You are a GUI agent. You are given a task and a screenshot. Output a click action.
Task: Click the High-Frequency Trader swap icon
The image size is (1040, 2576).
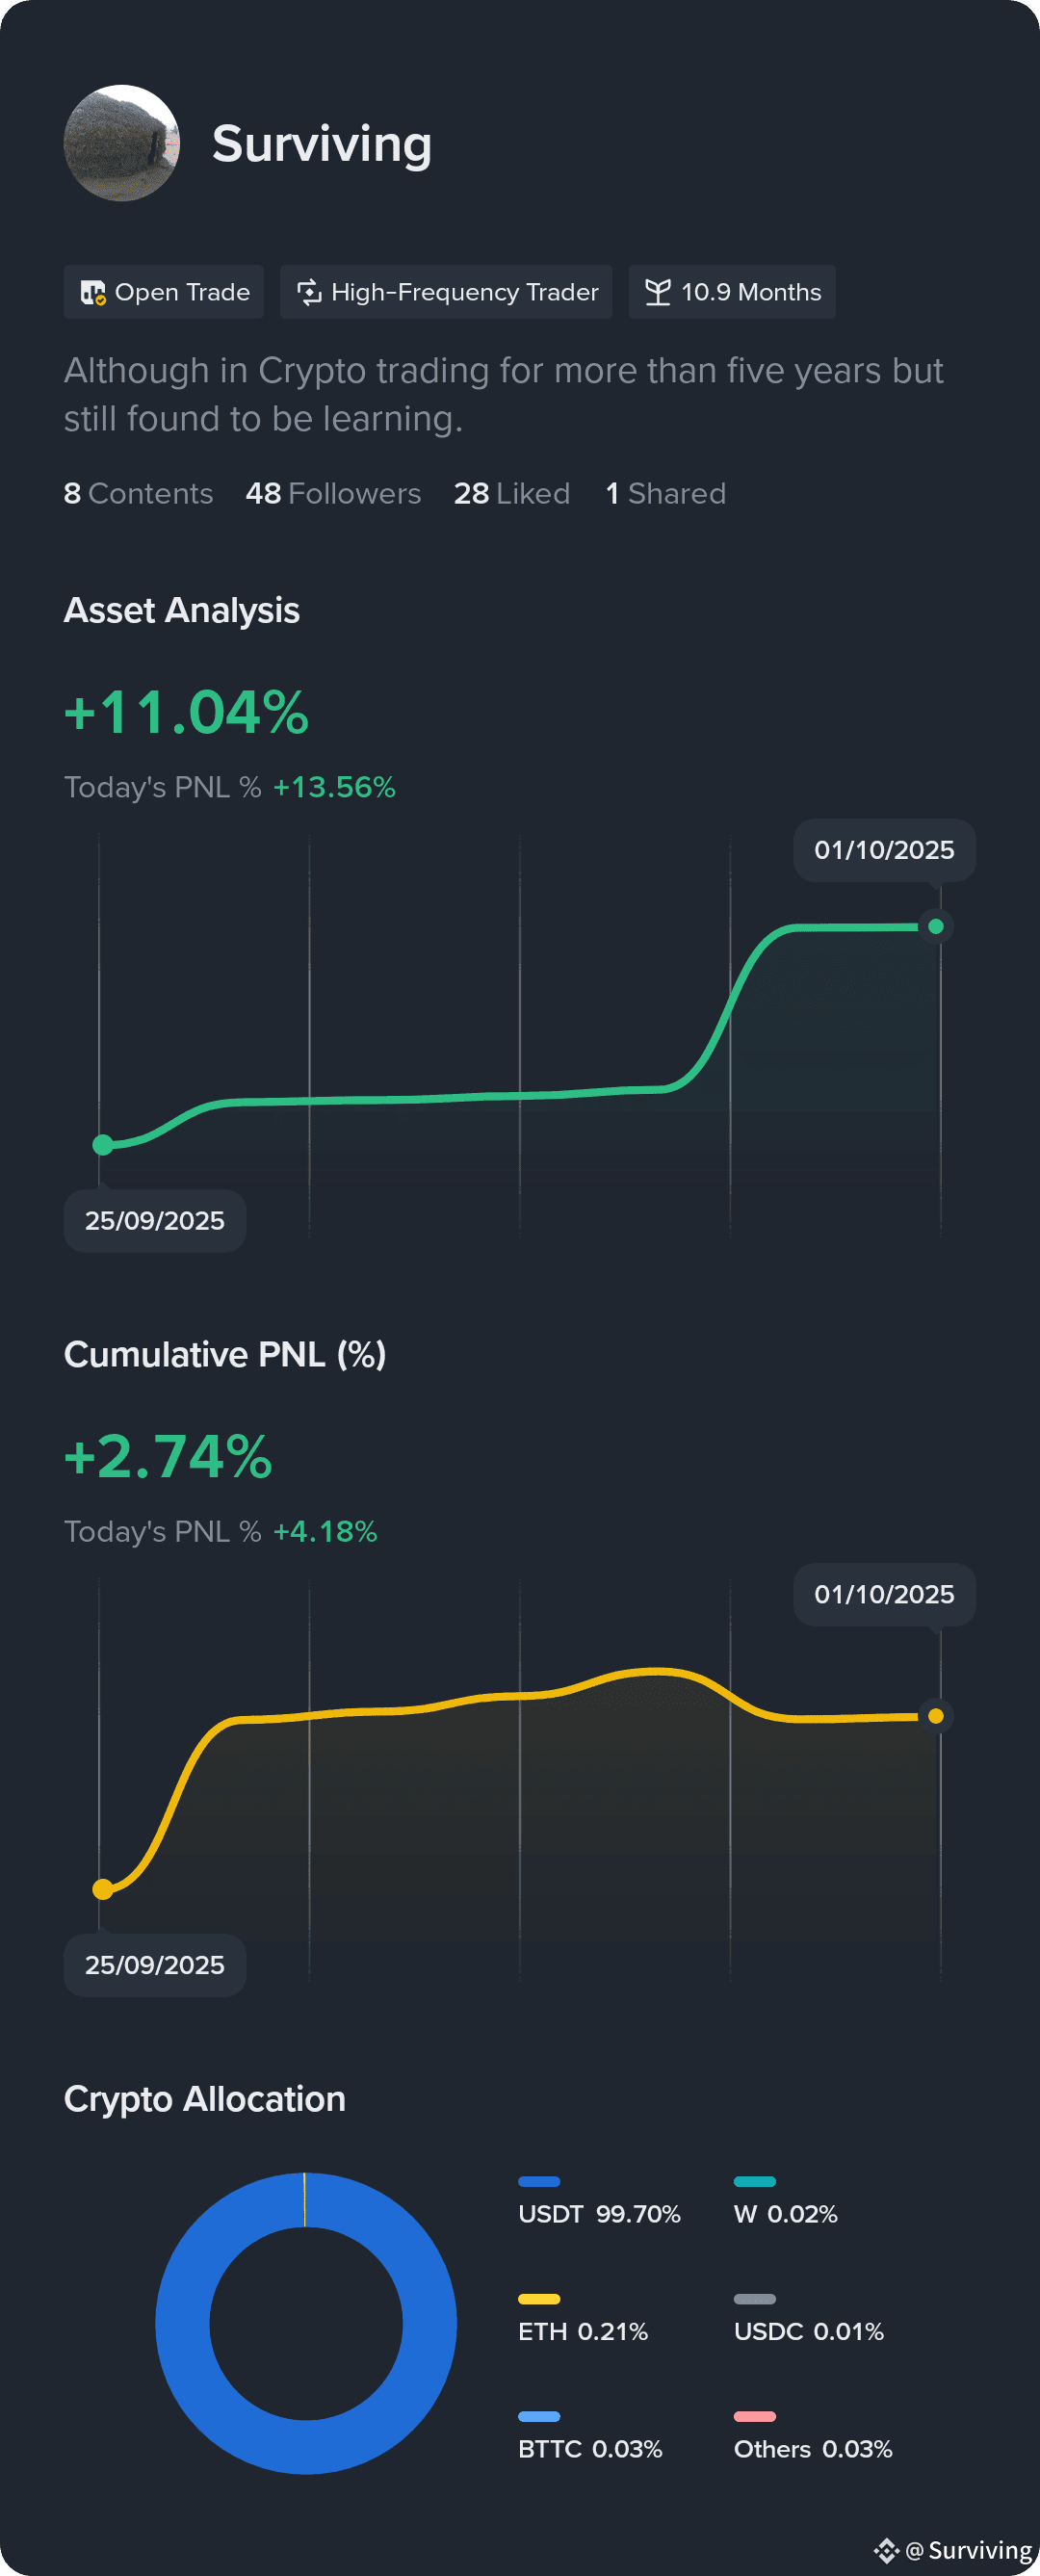[x=309, y=292]
